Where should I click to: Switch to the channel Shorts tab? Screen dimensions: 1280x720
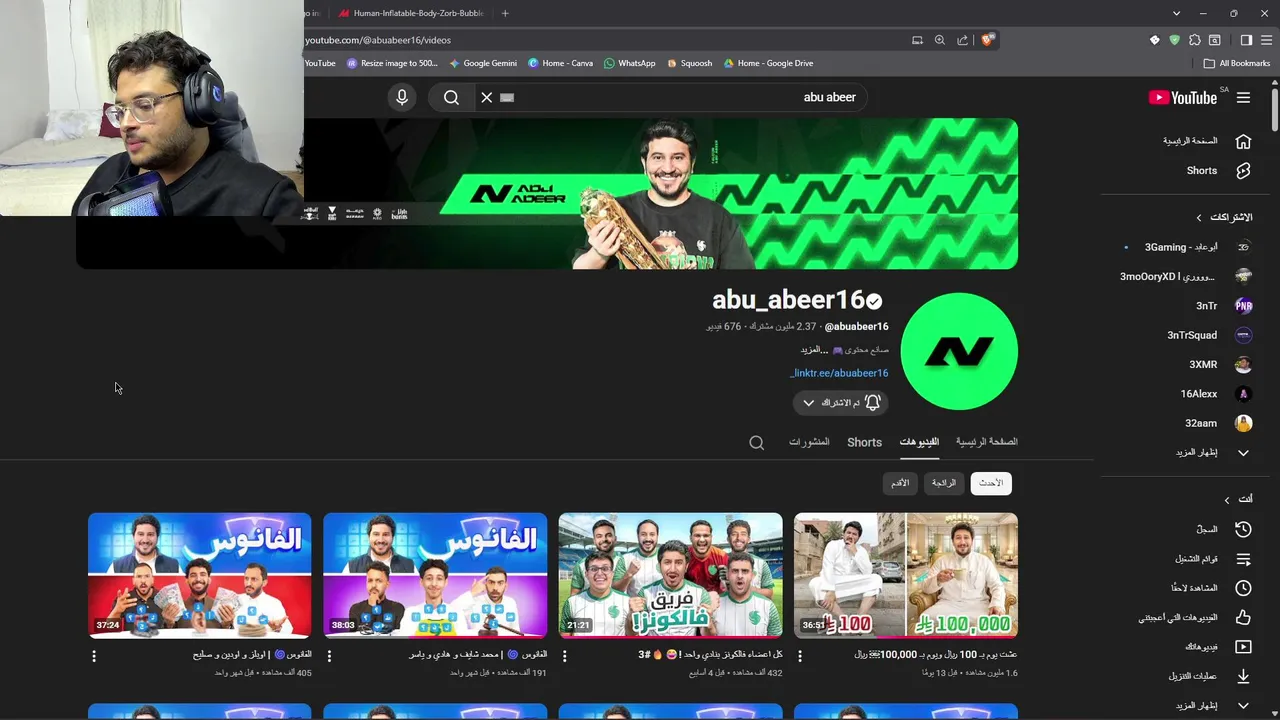864,442
